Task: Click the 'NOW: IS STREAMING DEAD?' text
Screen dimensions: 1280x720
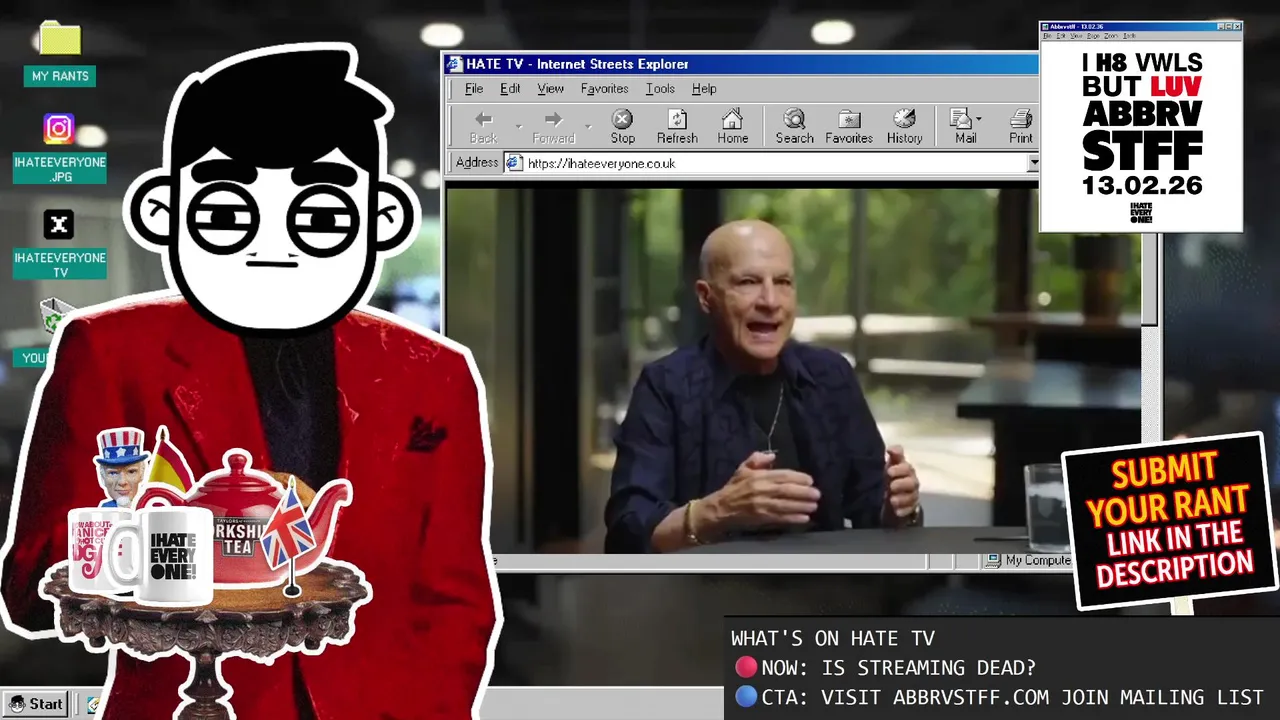Action: tap(898, 668)
